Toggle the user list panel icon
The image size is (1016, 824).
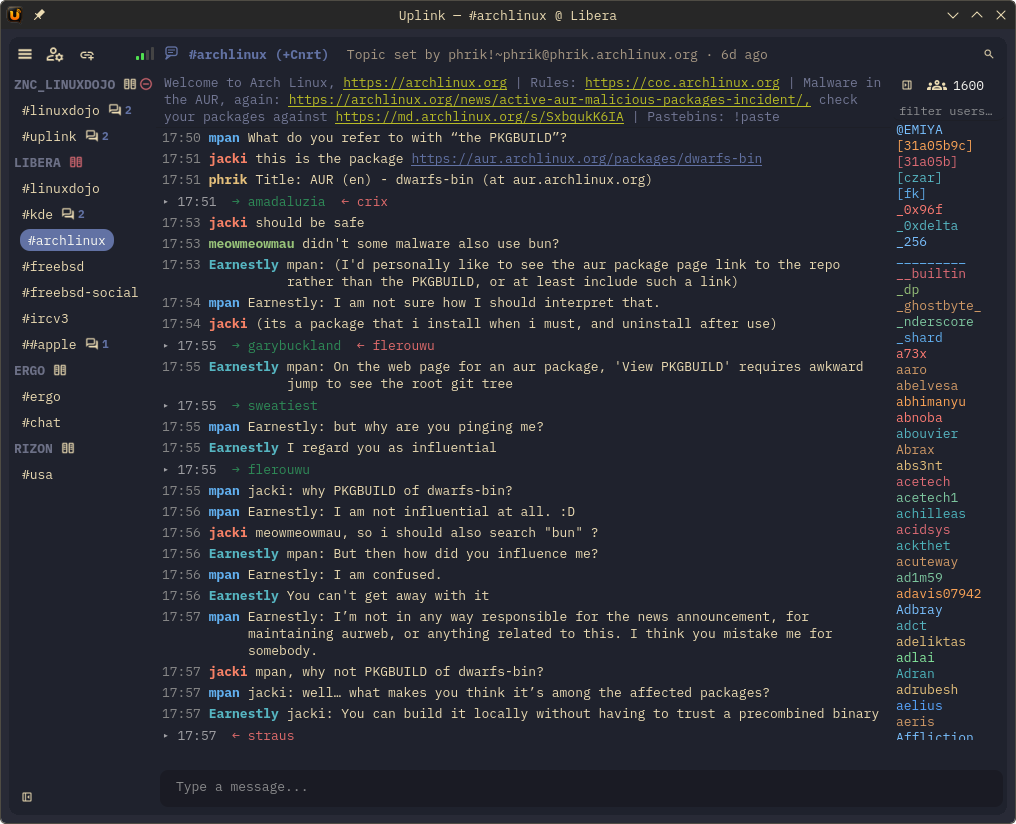907,86
